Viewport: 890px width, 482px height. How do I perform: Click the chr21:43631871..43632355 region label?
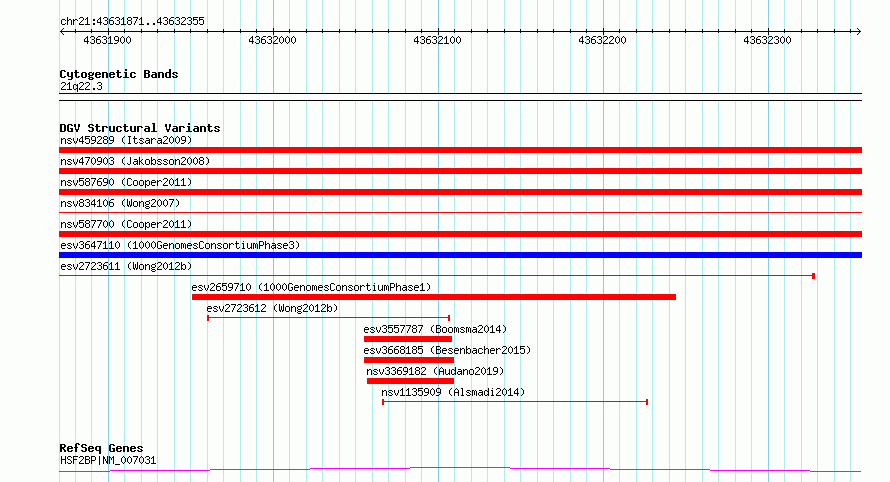pyautogui.click(x=132, y=22)
